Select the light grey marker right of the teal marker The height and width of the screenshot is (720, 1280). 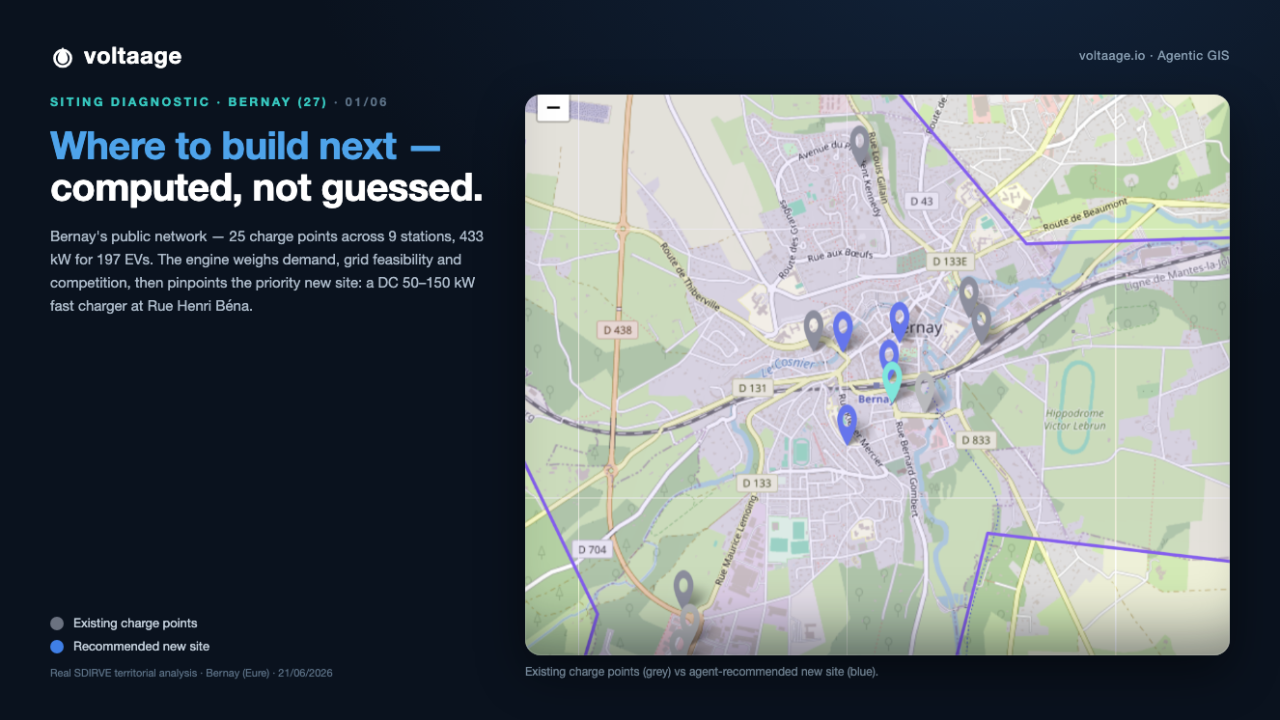pyautogui.click(x=927, y=393)
